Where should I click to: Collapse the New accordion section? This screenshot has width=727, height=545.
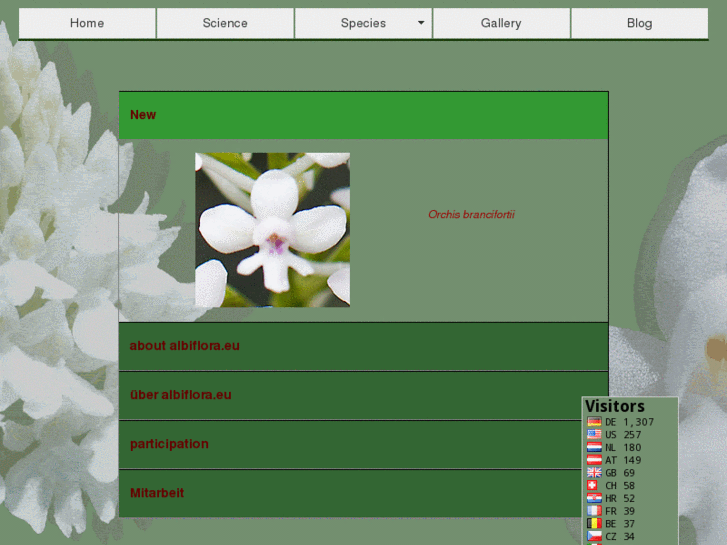pyautogui.click(x=364, y=115)
